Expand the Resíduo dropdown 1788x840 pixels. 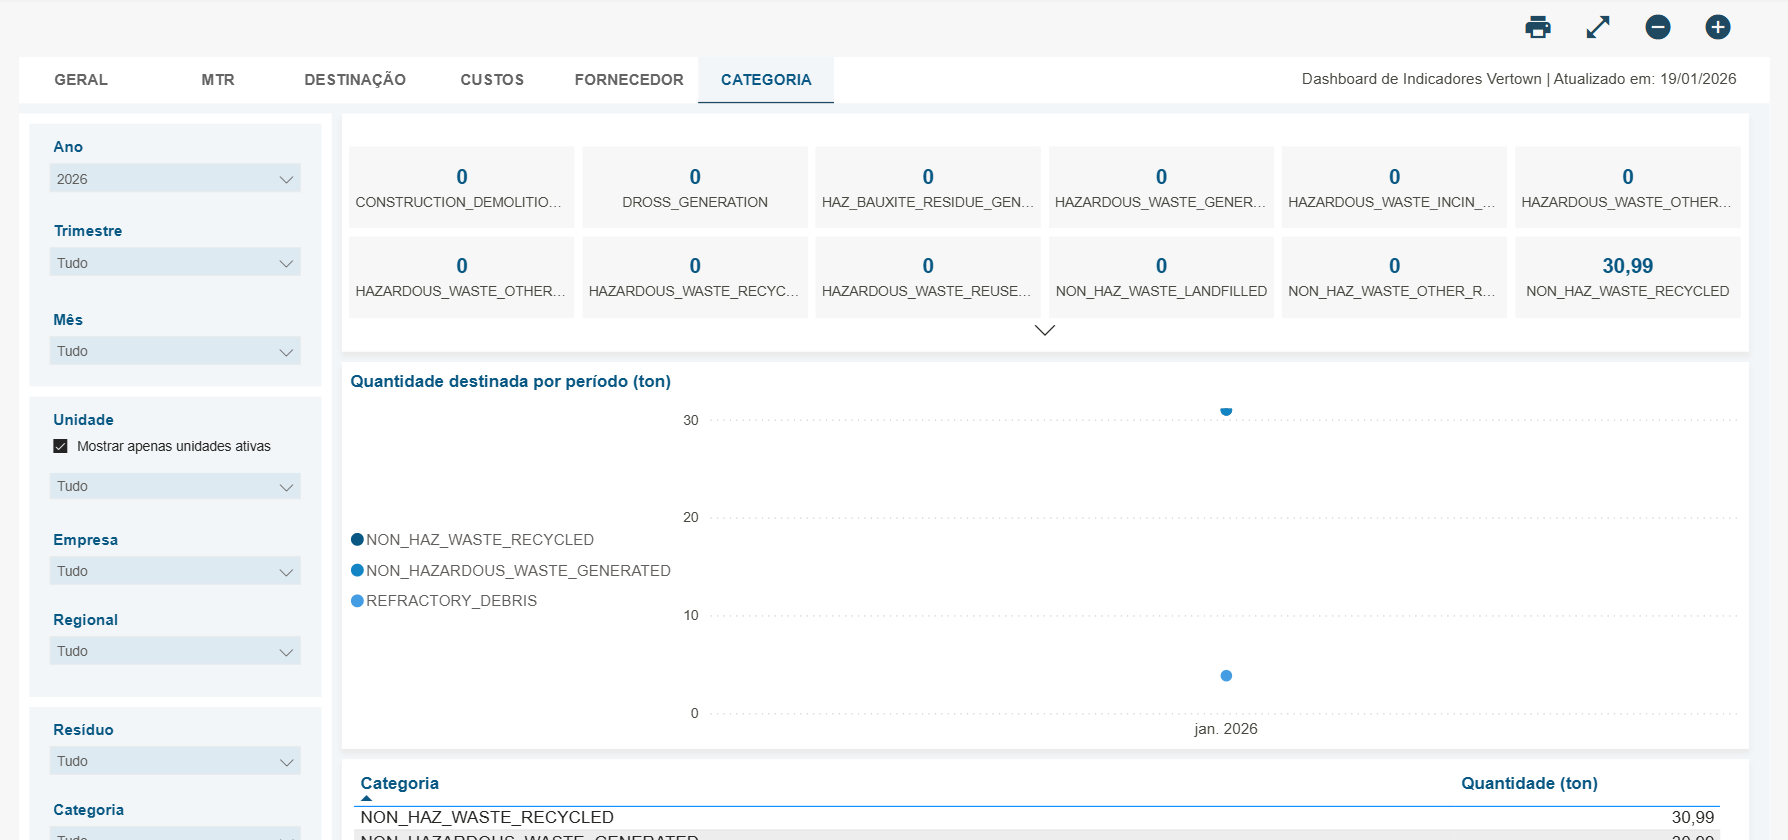(175, 761)
